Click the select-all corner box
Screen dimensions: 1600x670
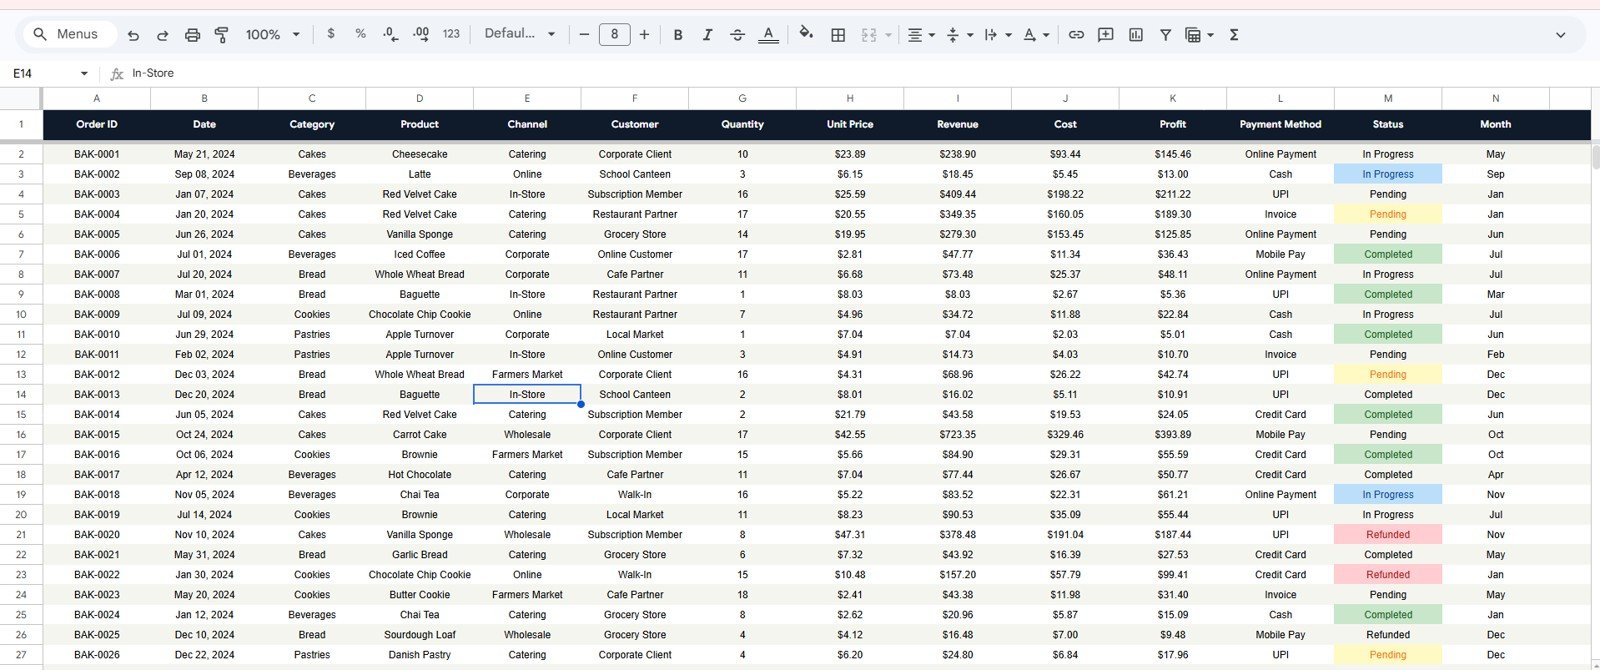tap(21, 98)
